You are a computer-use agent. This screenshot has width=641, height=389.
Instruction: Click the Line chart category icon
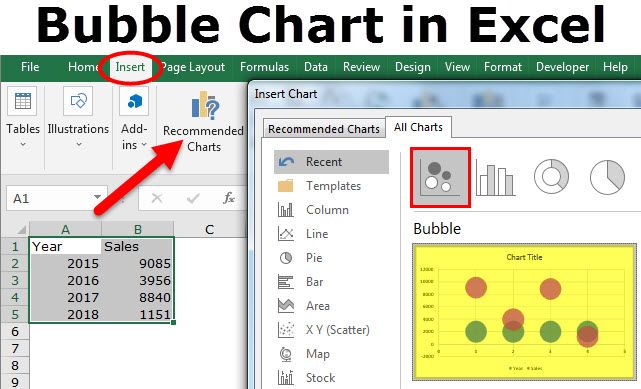coord(285,234)
